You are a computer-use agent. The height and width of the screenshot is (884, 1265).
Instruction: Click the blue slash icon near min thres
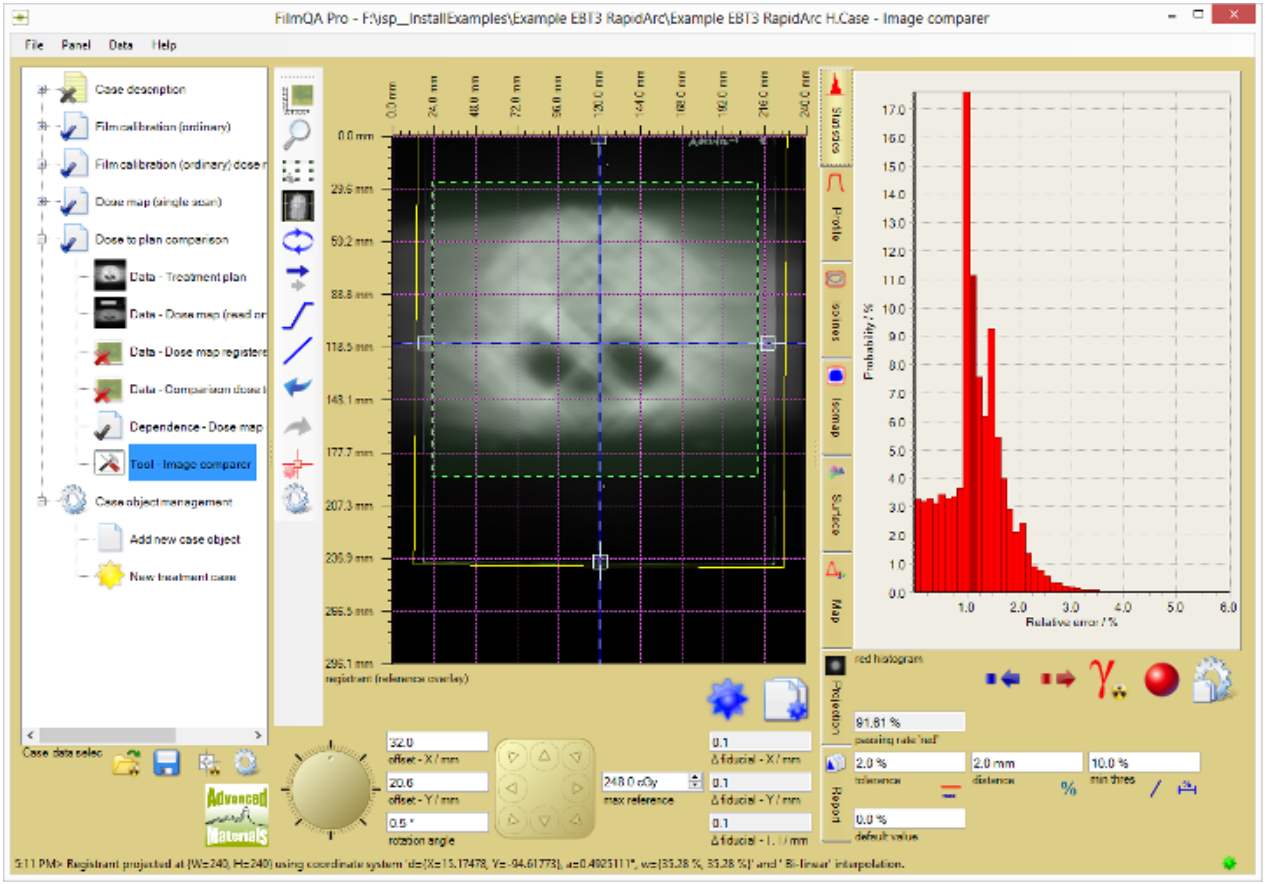coord(1155,789)
